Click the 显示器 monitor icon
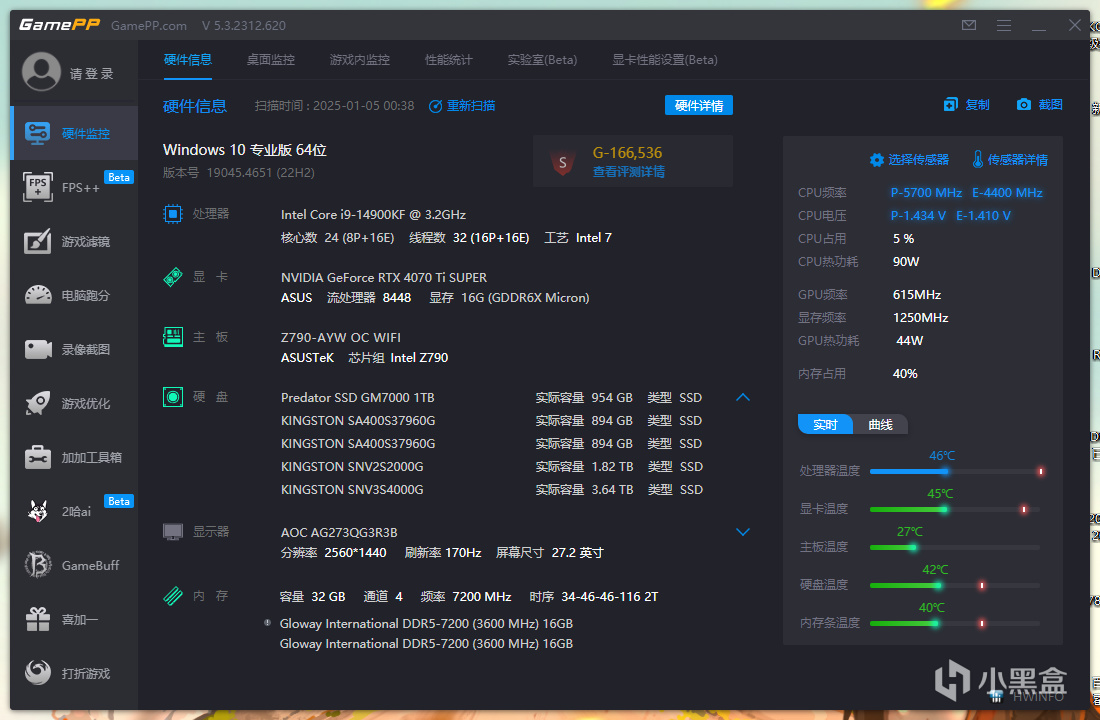Image resolution: width=1100 pixels, height=720 pixels. click(x=173, y=531)
